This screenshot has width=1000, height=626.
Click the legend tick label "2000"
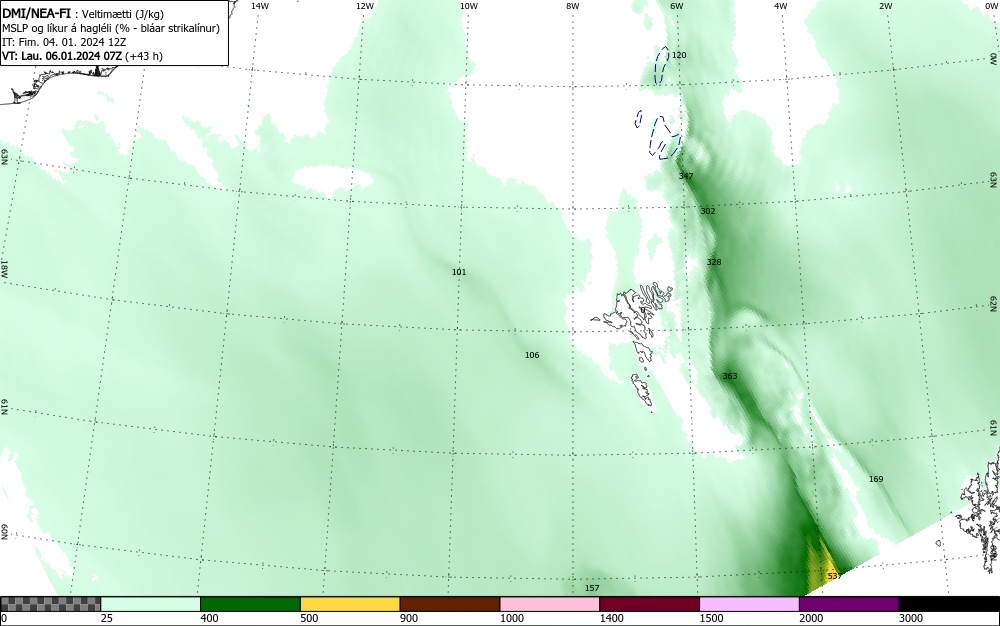811,618
